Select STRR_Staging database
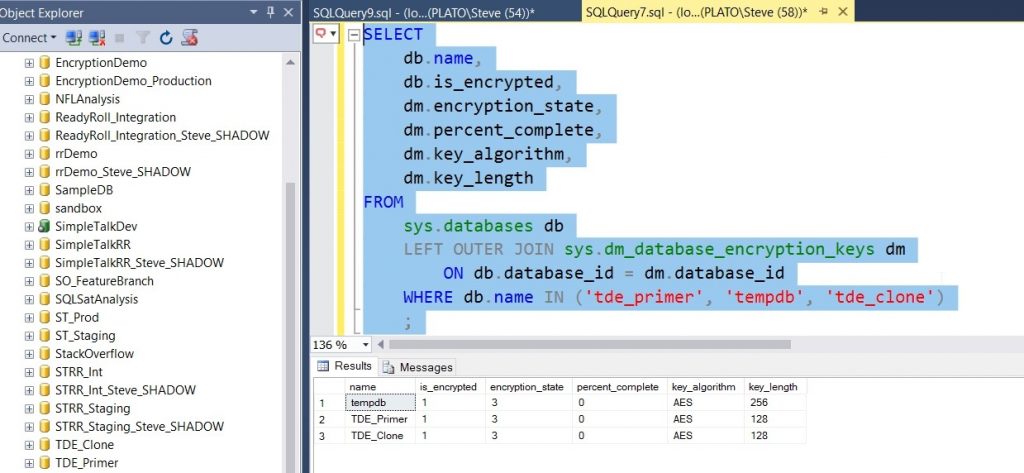This screenshot has height=473, width=1024. tap(92, 408)
